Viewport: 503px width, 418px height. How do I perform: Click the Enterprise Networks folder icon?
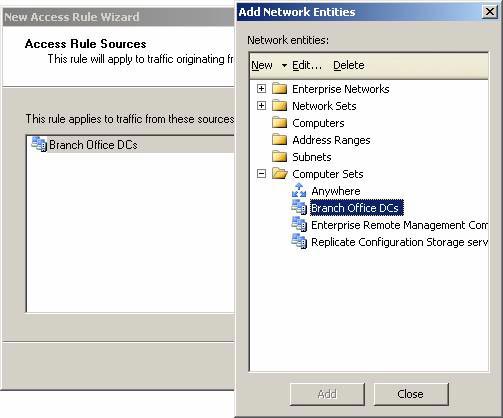pyautogui.click(x=279, y=89)
